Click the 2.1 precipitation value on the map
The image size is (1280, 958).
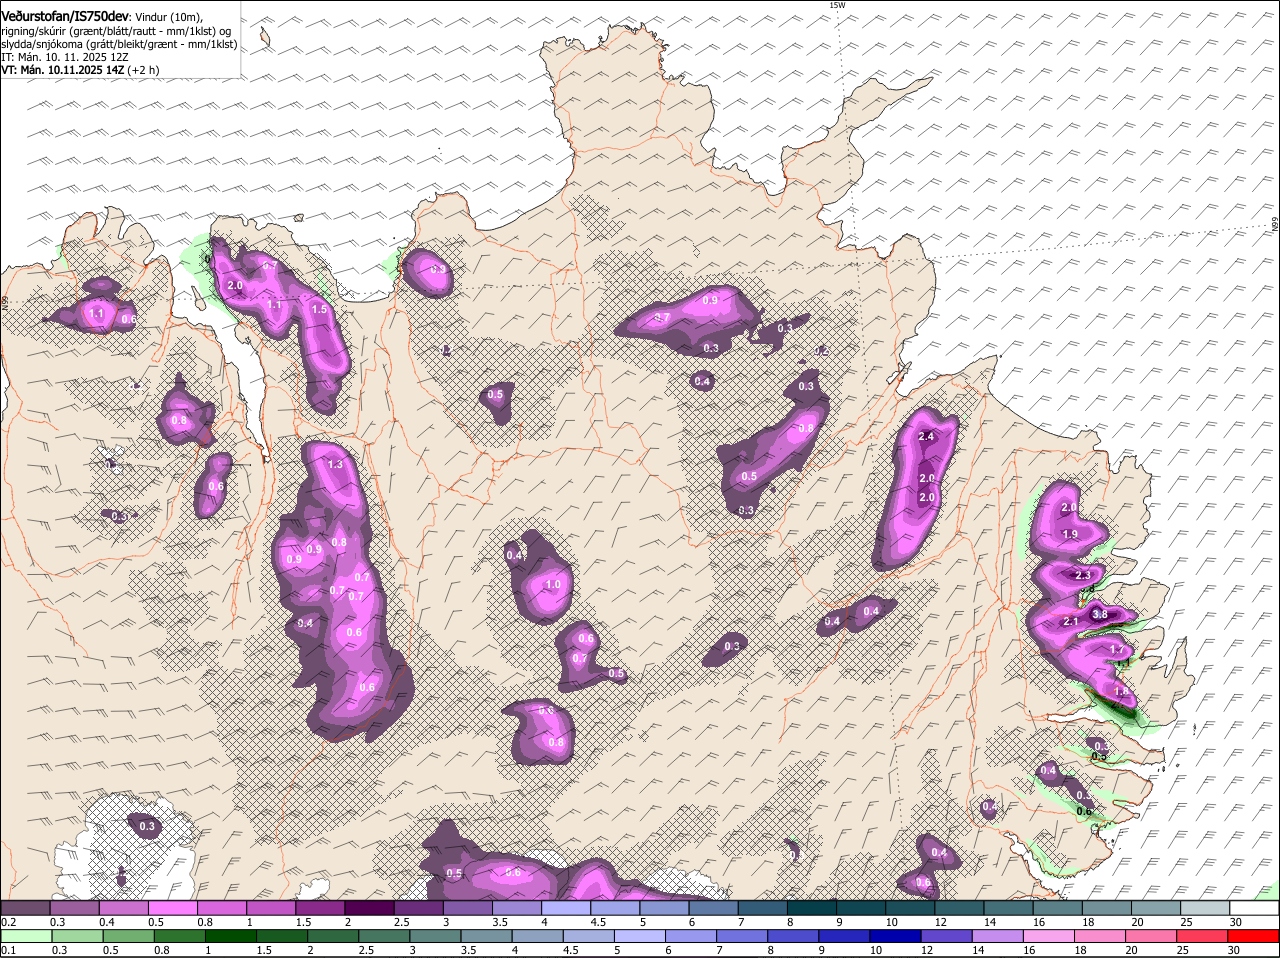(x=1070, y=622)
